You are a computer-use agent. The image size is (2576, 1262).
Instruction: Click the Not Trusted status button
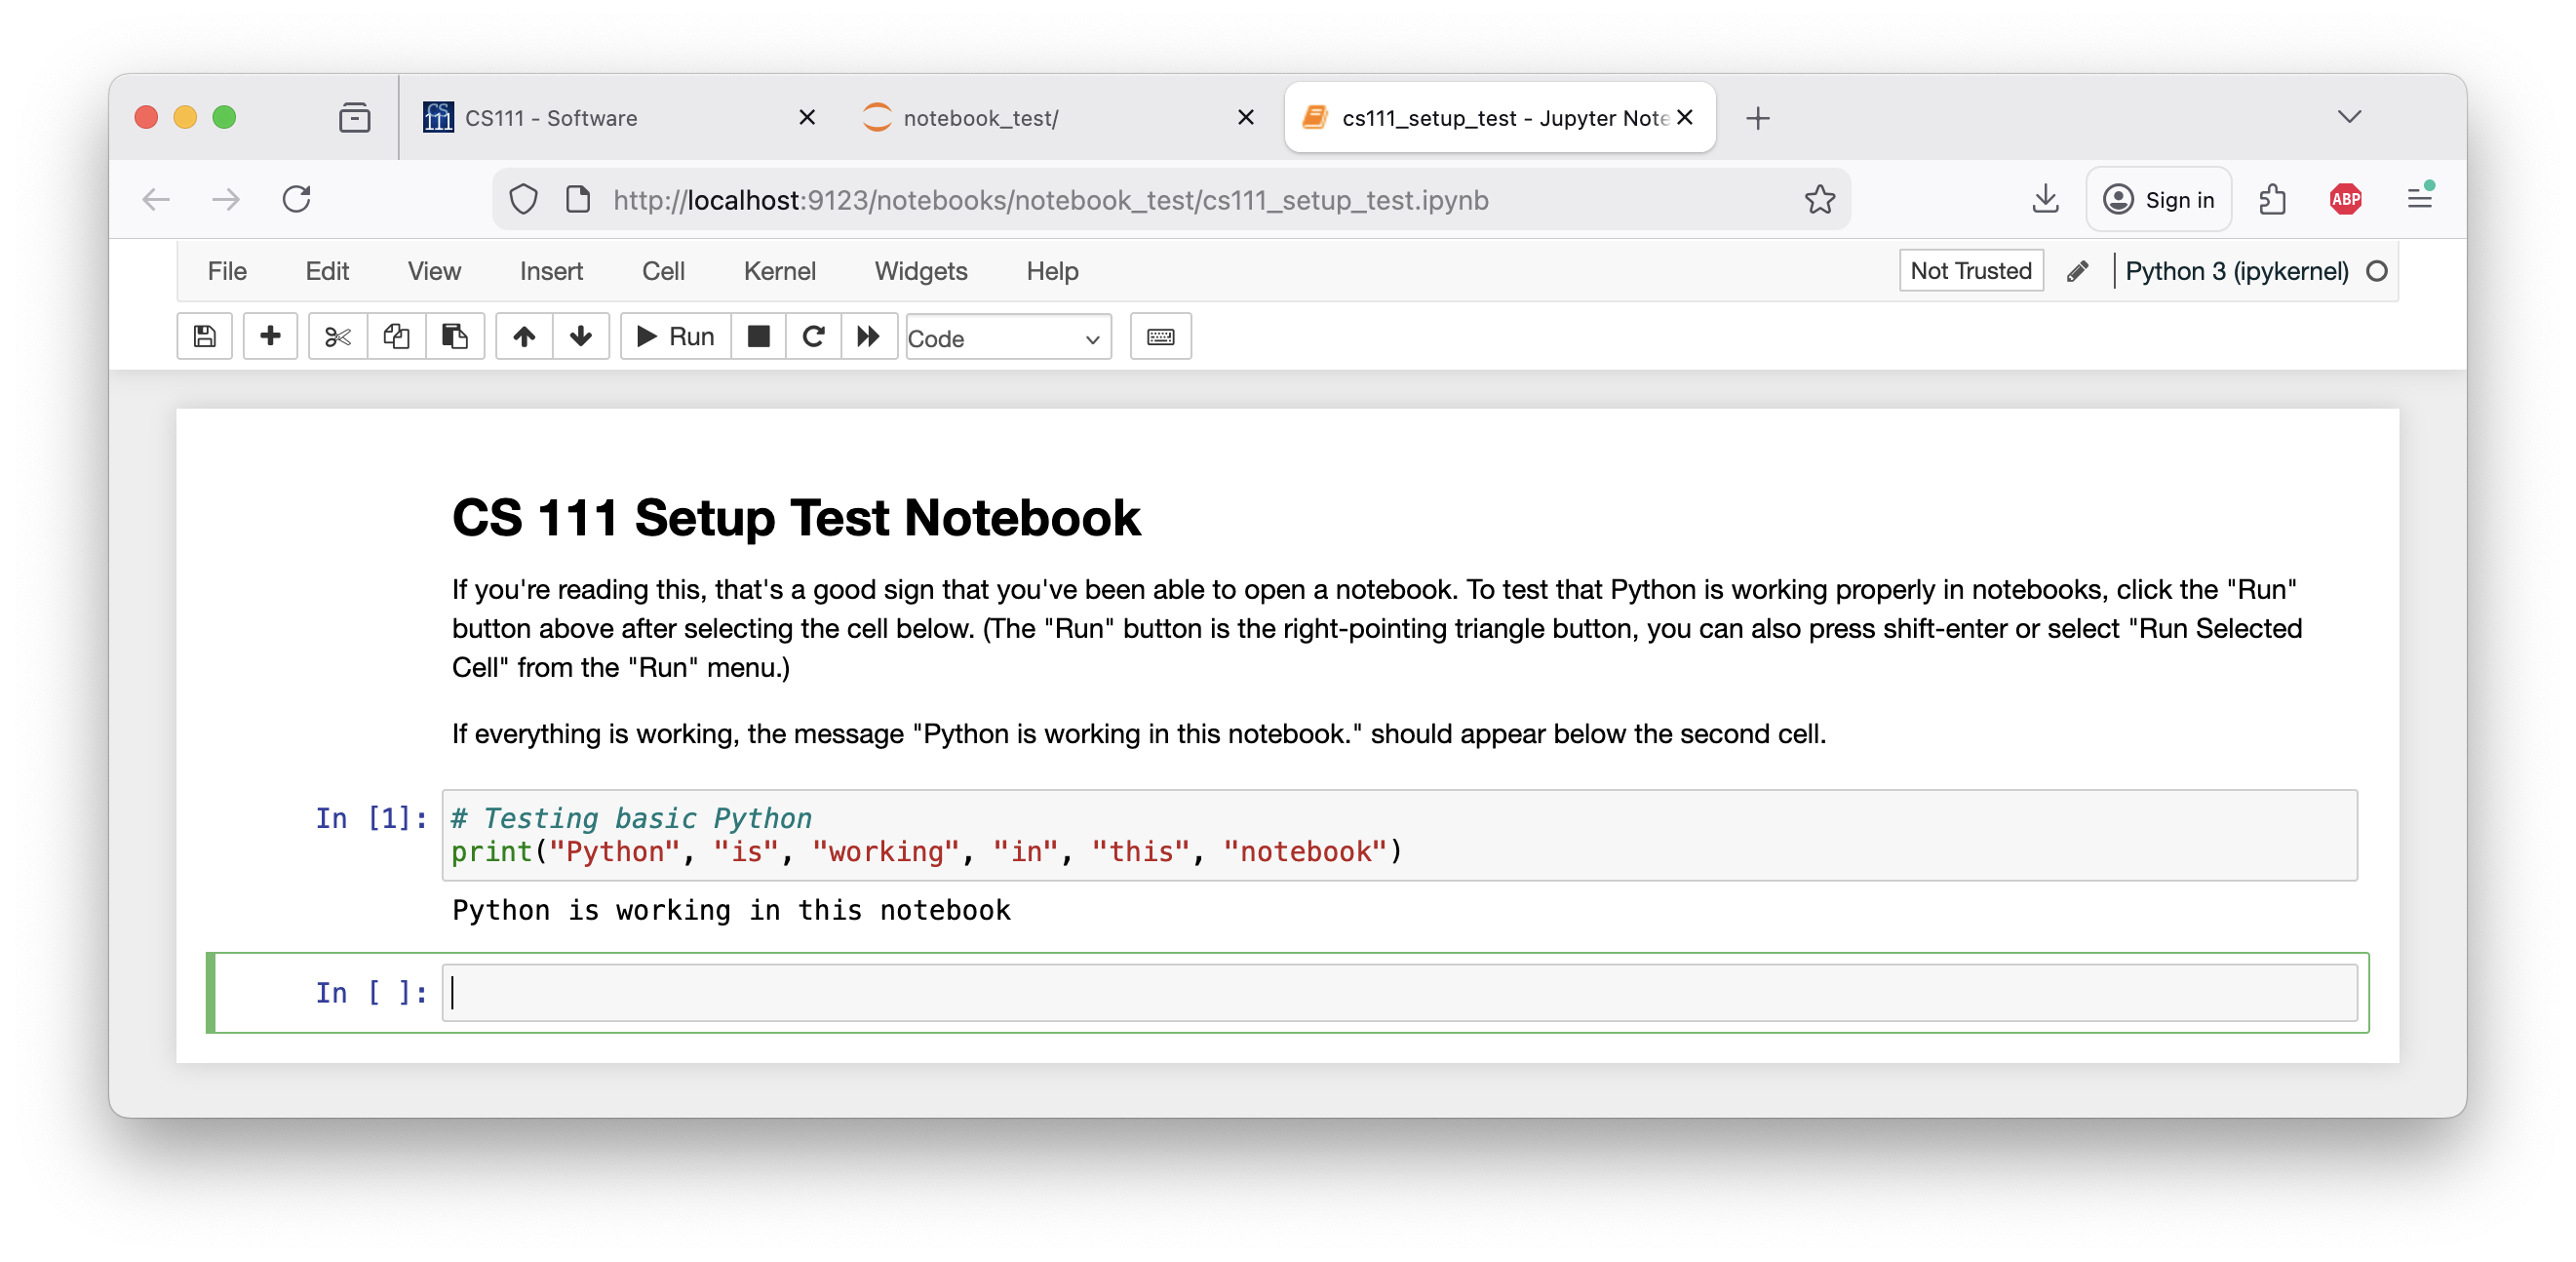[x=1971, y=270]
